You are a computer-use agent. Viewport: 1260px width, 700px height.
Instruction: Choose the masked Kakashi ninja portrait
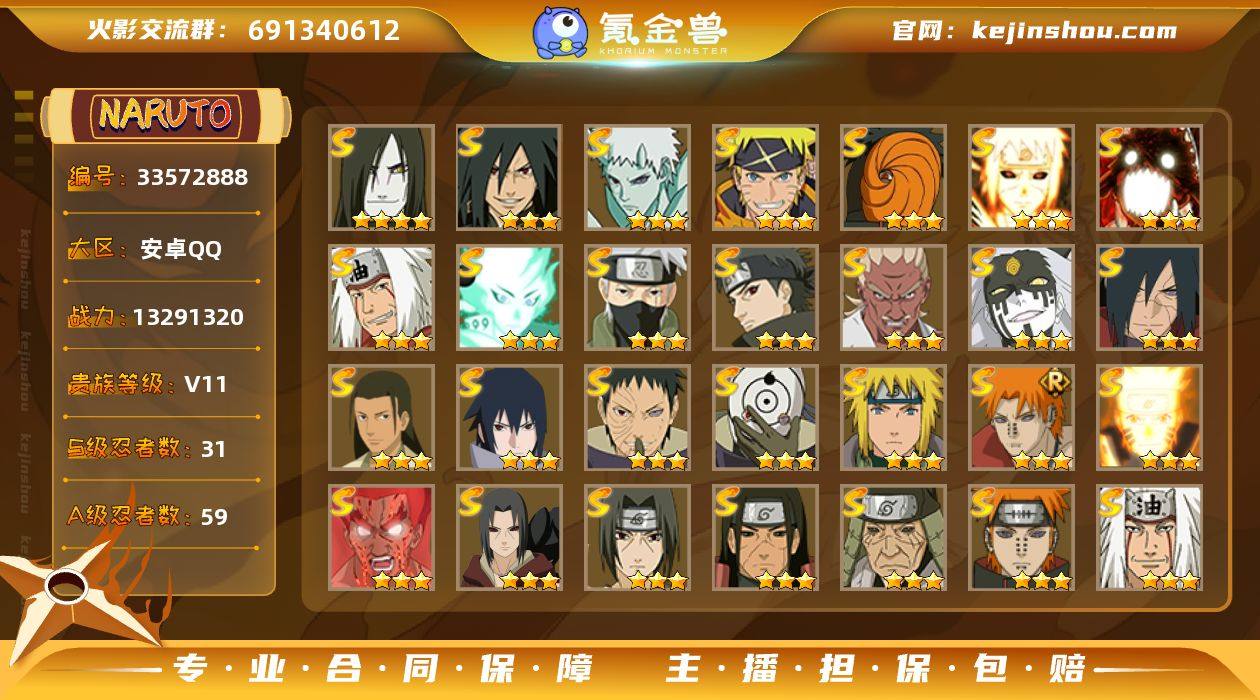pyautogui.click(x=638, y=298)
